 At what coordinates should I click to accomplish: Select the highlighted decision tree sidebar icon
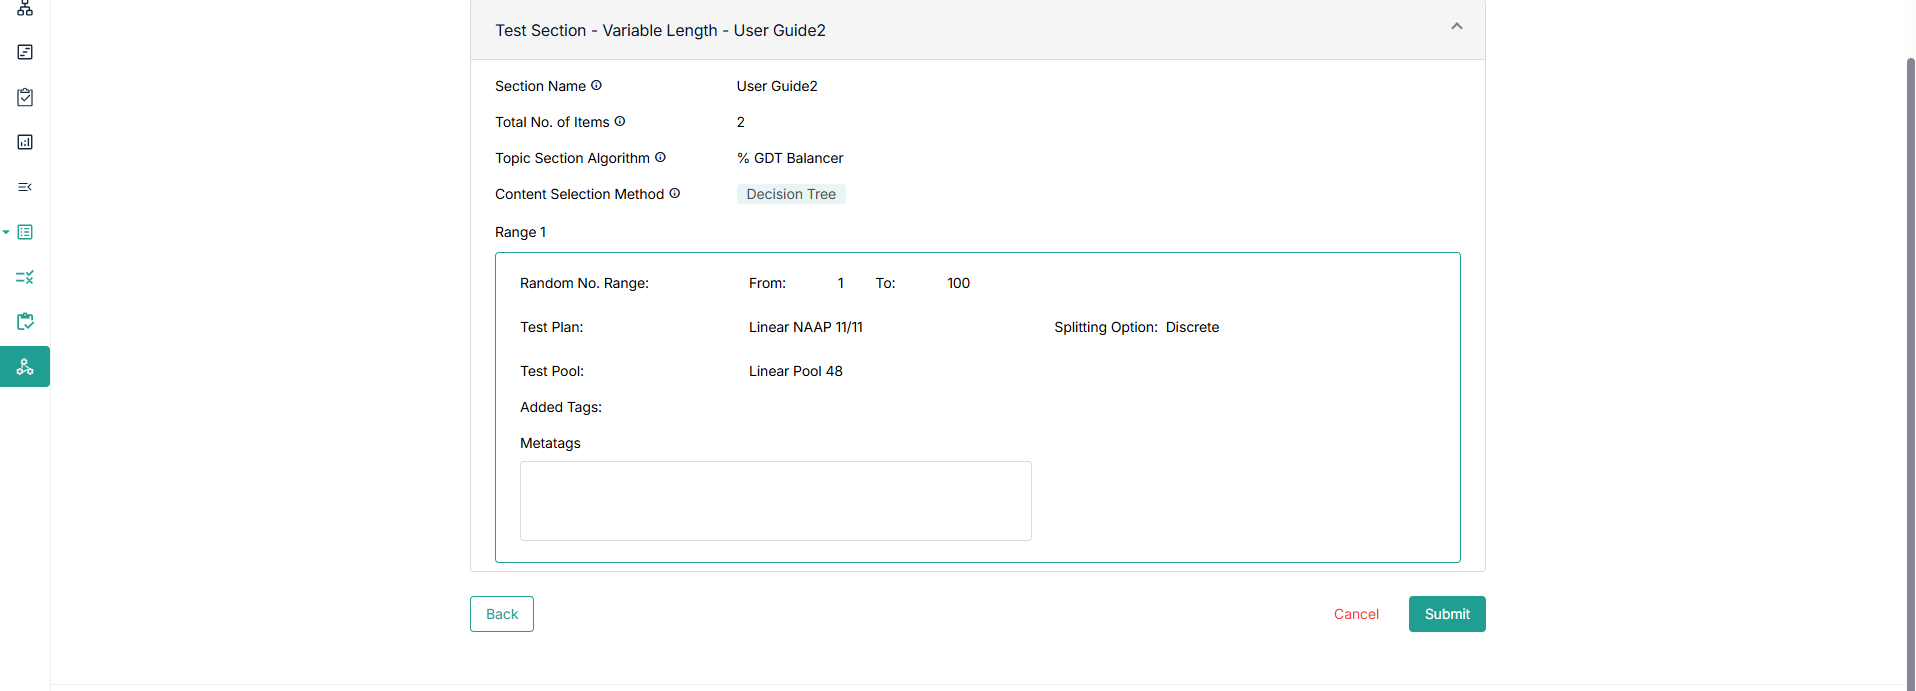pyautogui.click(x=25, y=367)
